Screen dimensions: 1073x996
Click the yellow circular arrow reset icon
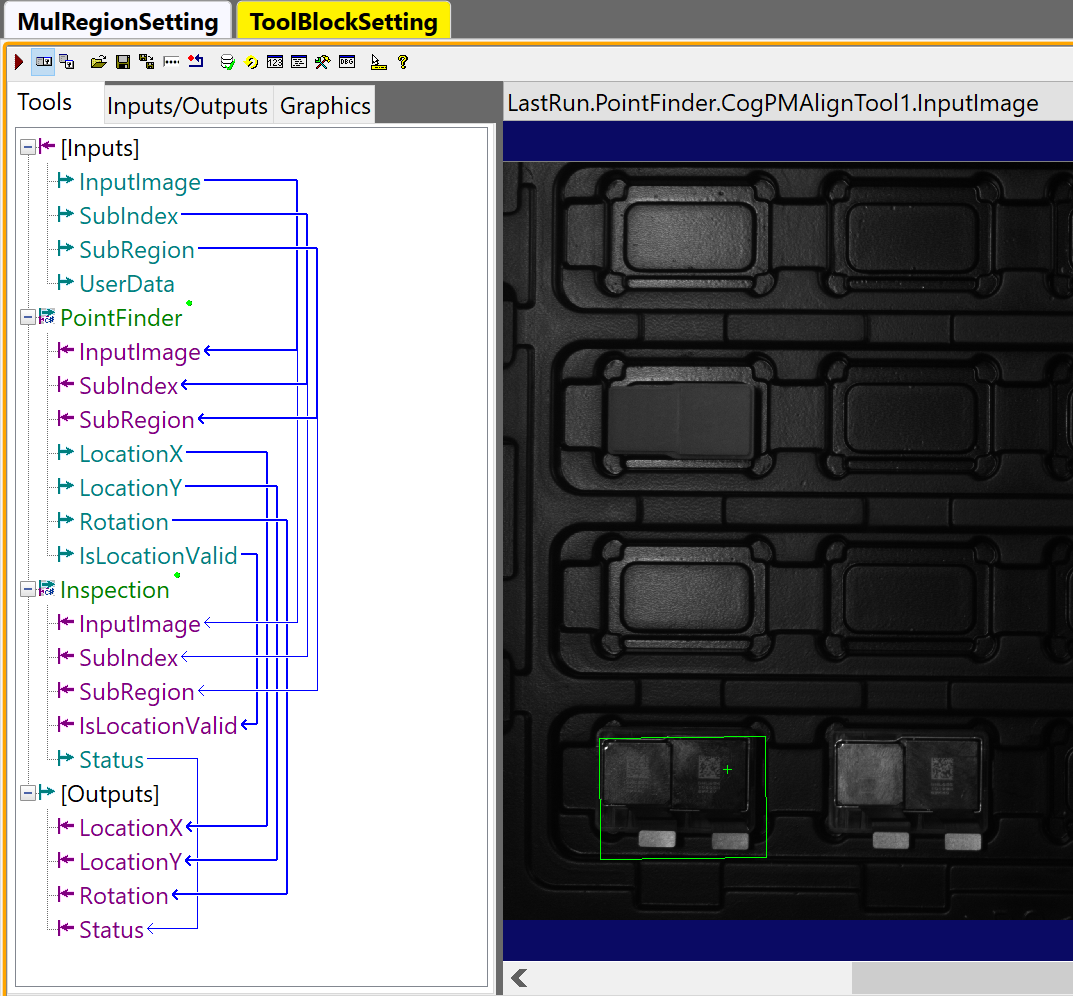point(252,62)
